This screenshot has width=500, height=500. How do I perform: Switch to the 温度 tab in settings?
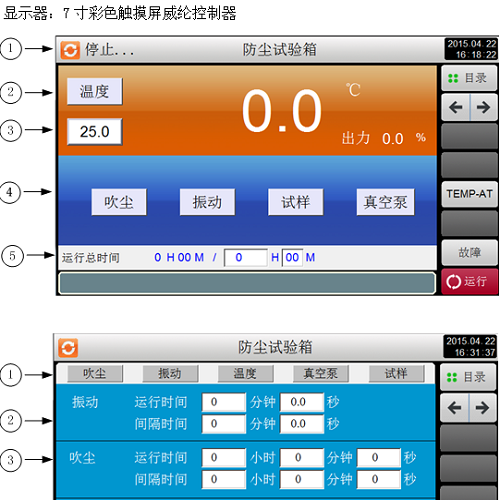246,373
